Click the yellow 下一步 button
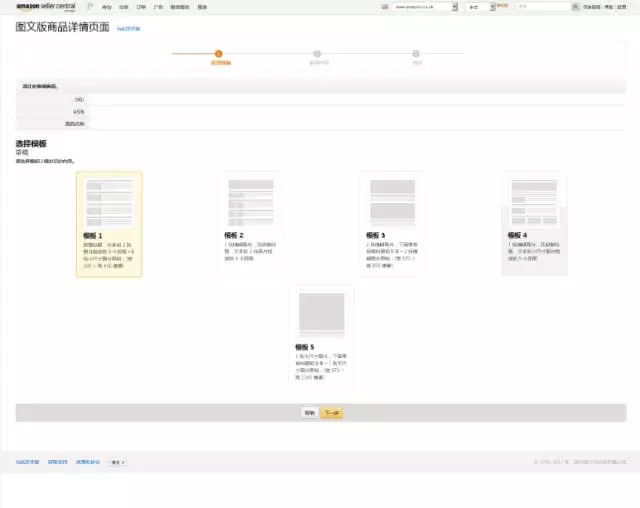The image size is (640, 508). [x=331, y=412]
